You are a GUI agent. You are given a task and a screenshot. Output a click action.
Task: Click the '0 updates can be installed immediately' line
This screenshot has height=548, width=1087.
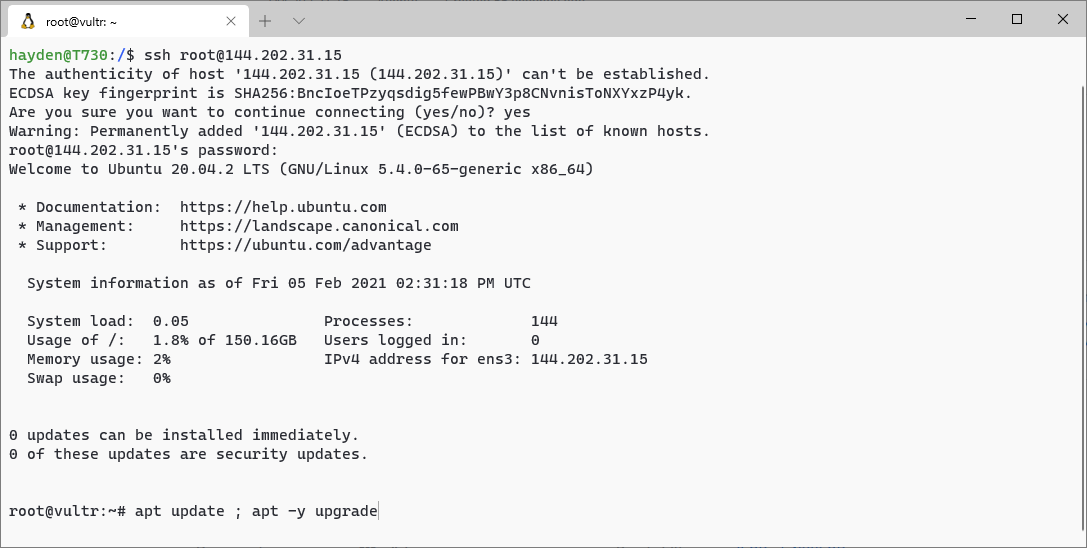click(x=184, y=436)
